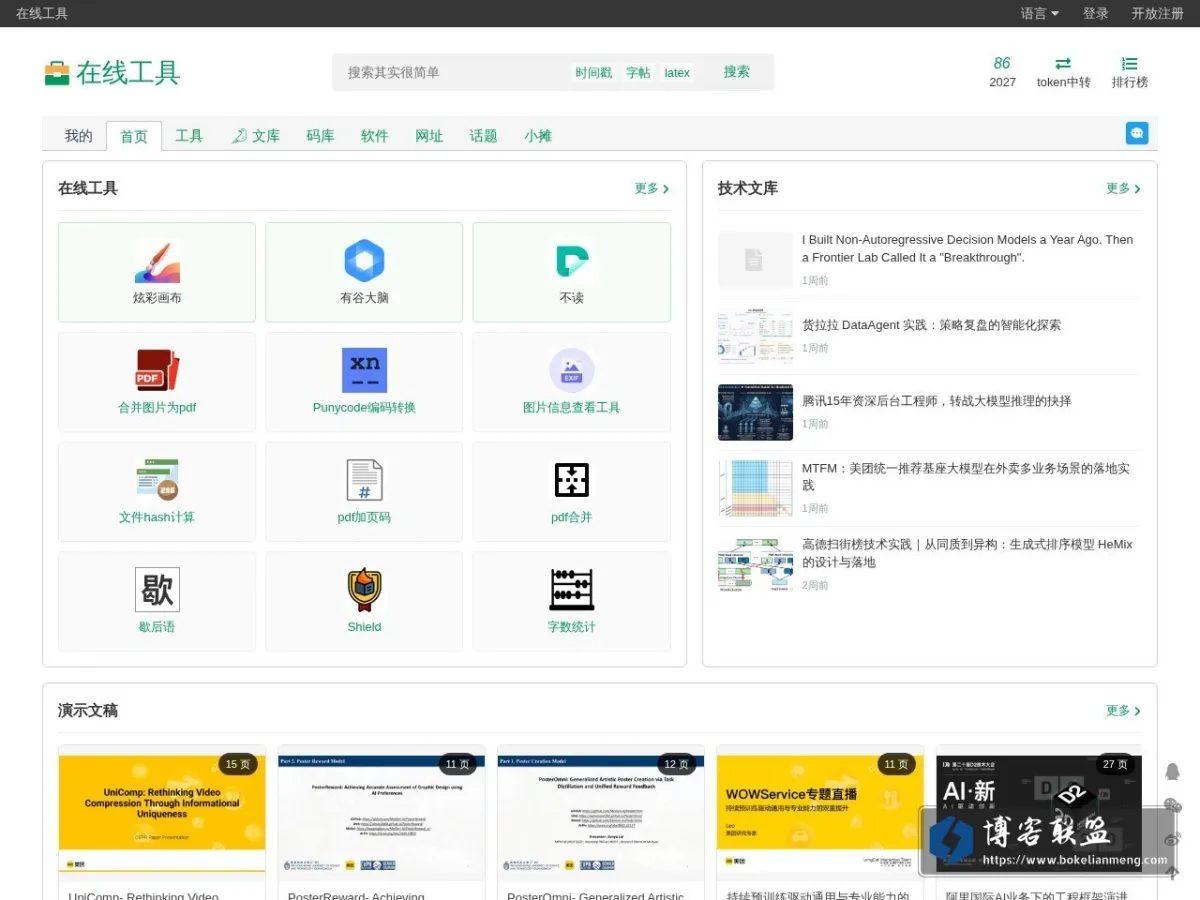This screenshot has width=1200, height=900.
Task: Click the 搜索 button
Action: [737, 72]
